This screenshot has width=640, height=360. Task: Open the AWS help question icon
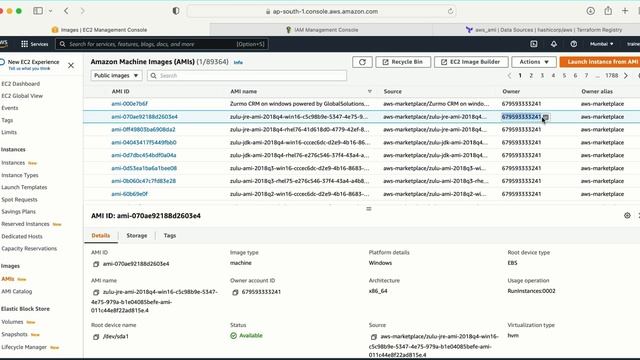[573, 44]
